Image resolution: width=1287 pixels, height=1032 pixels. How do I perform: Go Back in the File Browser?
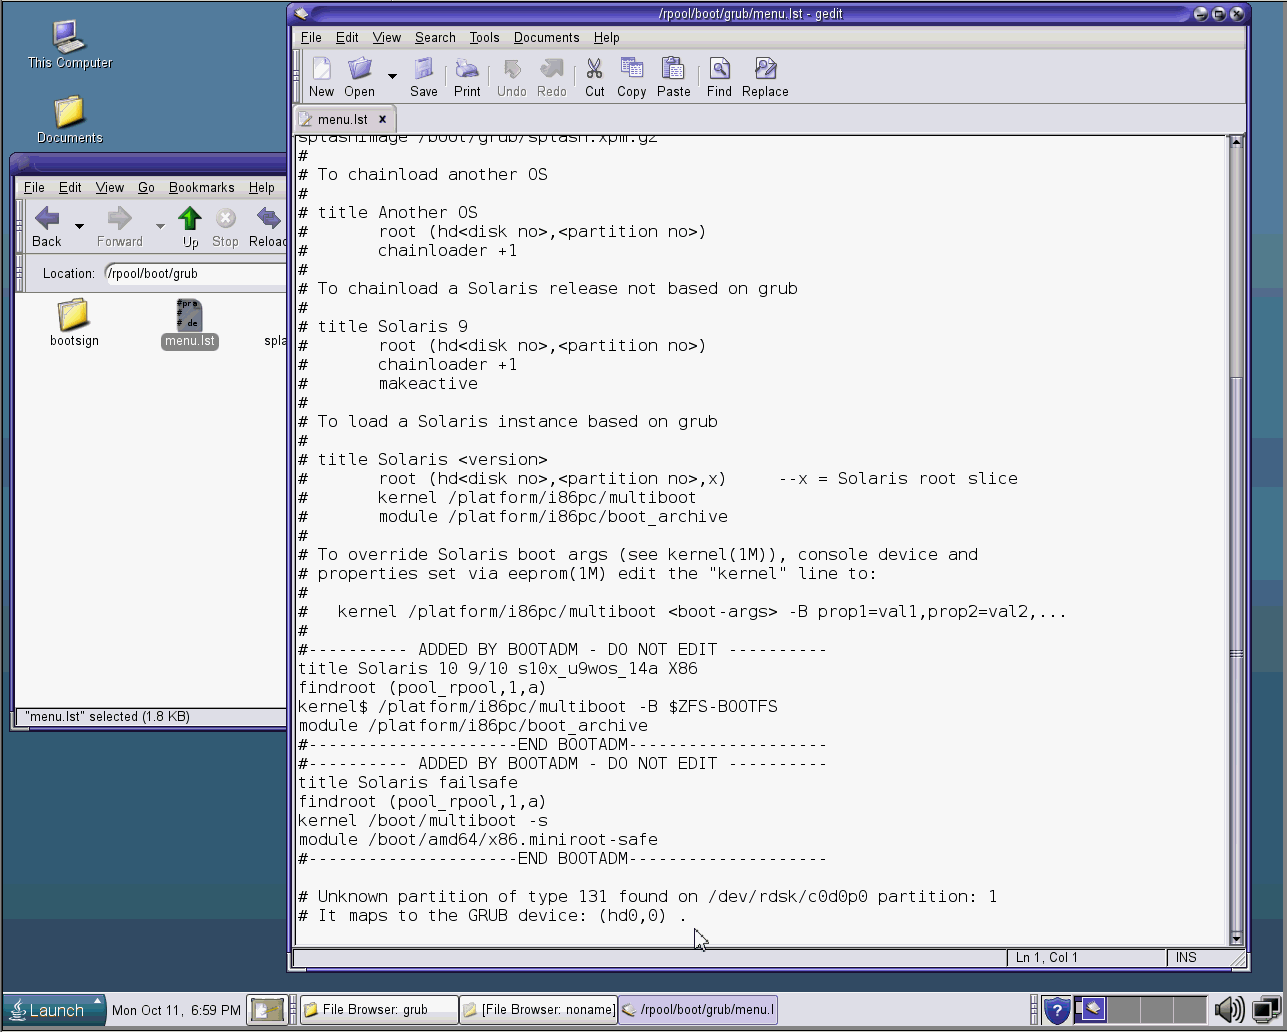click(x=47, y=227)
